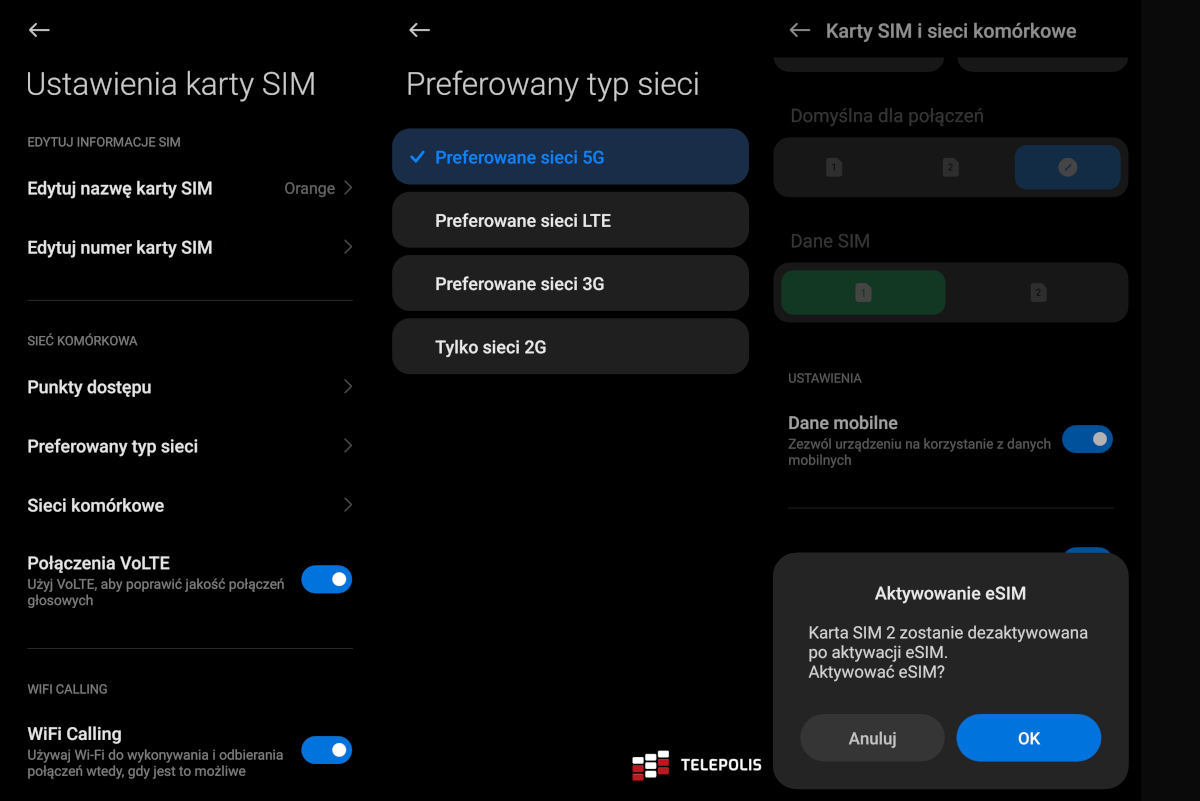Screen dimensions: 1200x801
Task: Disable the Połączenia VoLTE toggle
Action: 326,579
